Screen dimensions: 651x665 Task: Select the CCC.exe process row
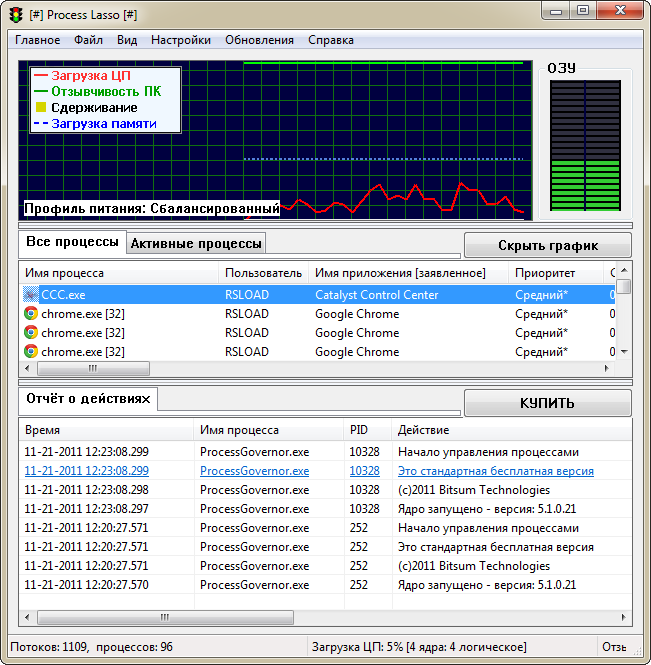[317, 294]
